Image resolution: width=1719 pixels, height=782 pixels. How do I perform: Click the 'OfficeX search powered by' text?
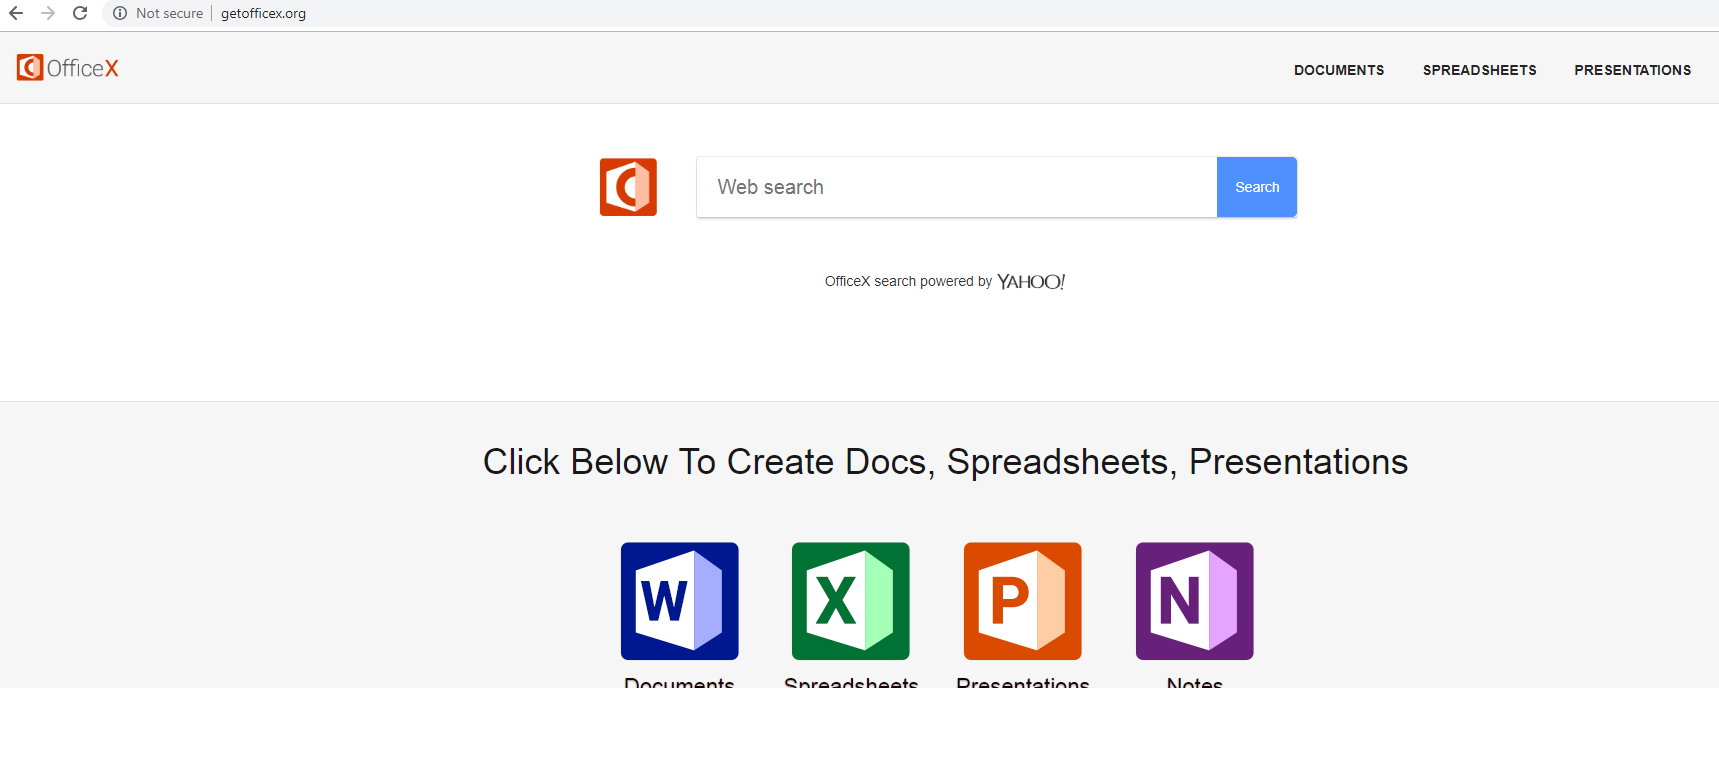coord(908,281)
